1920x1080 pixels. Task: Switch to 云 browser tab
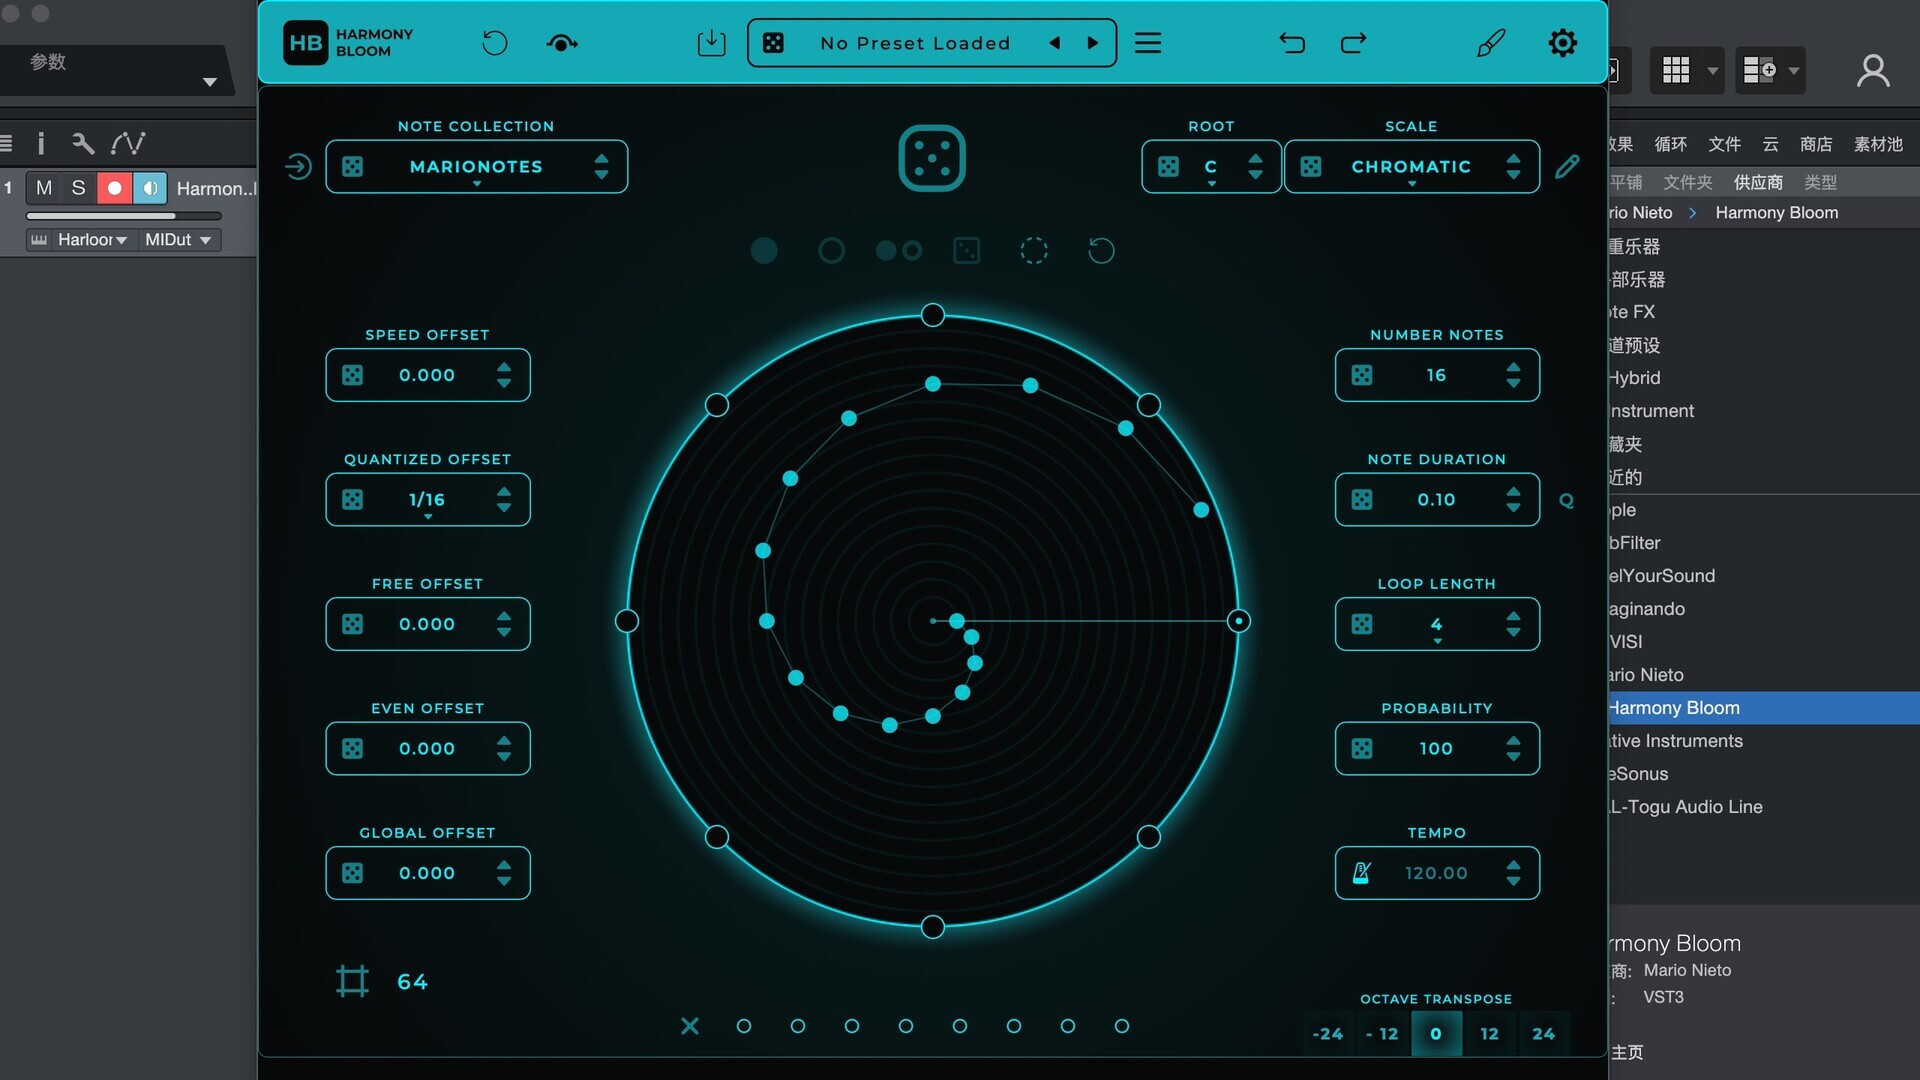click(x=1771, y=144)
